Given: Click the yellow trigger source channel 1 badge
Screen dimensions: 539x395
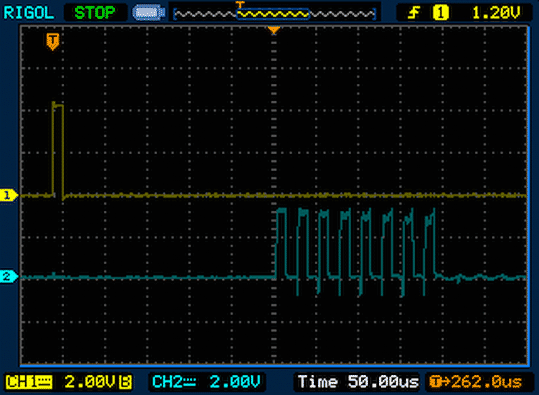Looking at the screenshot, I should click(441, 13).
